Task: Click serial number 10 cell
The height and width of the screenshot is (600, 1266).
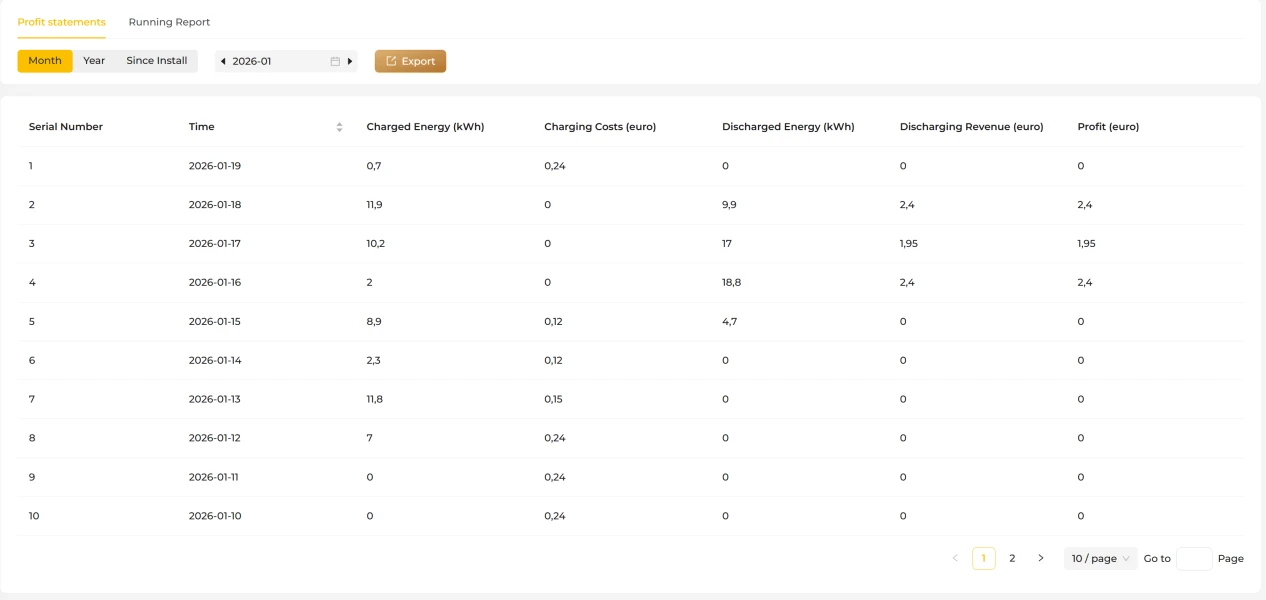Action: click(34, 516)
